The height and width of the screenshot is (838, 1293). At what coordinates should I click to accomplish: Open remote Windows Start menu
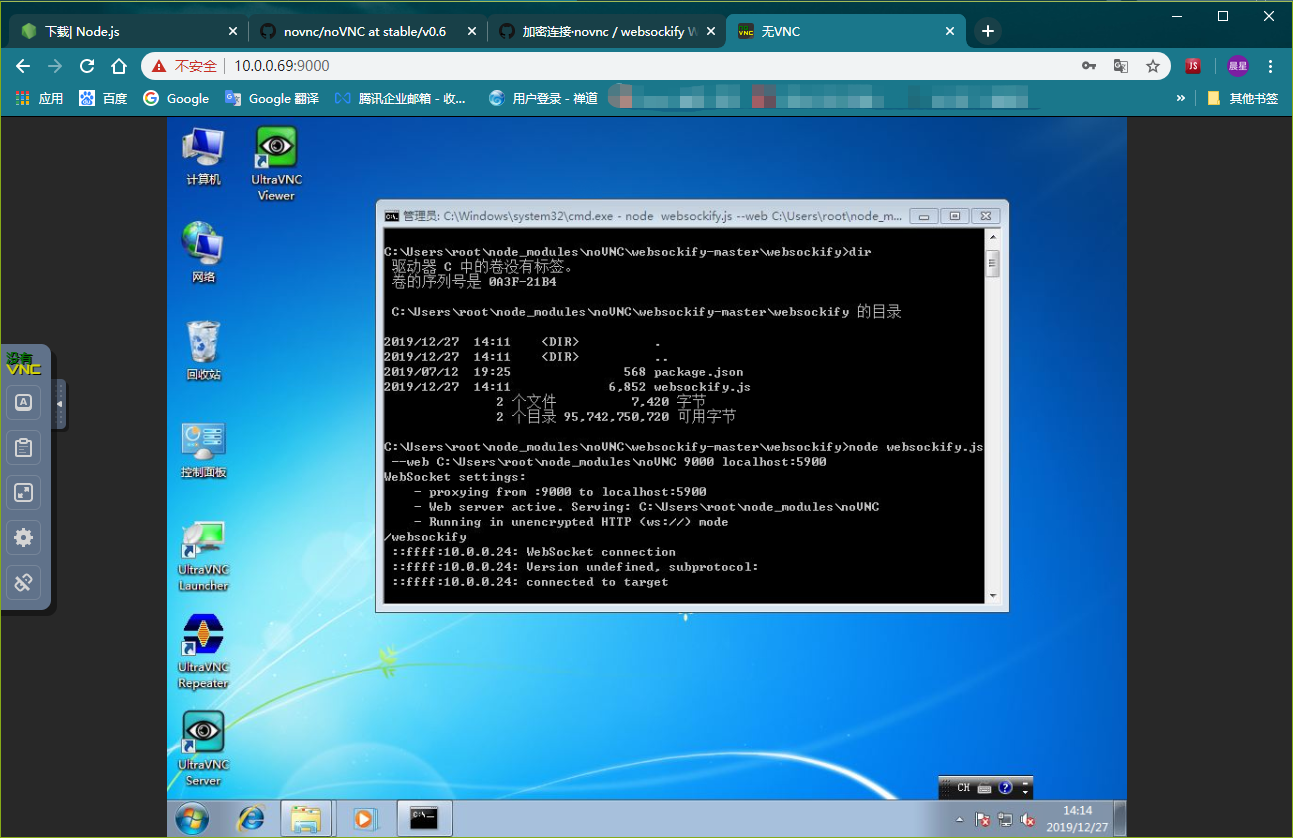click(192, 819)
